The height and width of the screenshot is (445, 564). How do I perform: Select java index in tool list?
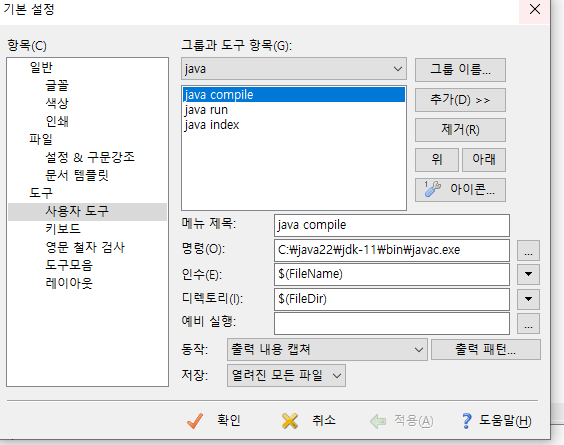point(294,125)
